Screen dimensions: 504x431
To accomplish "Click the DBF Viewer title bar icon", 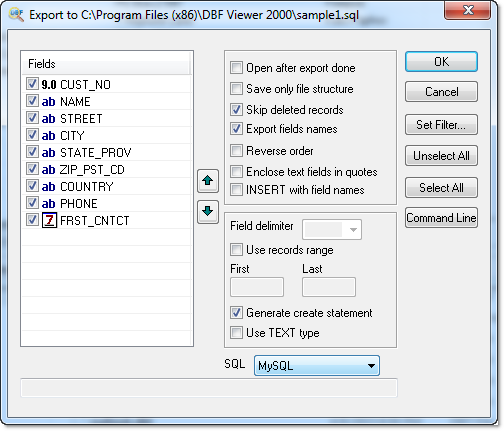I will [x=16, y=15].
